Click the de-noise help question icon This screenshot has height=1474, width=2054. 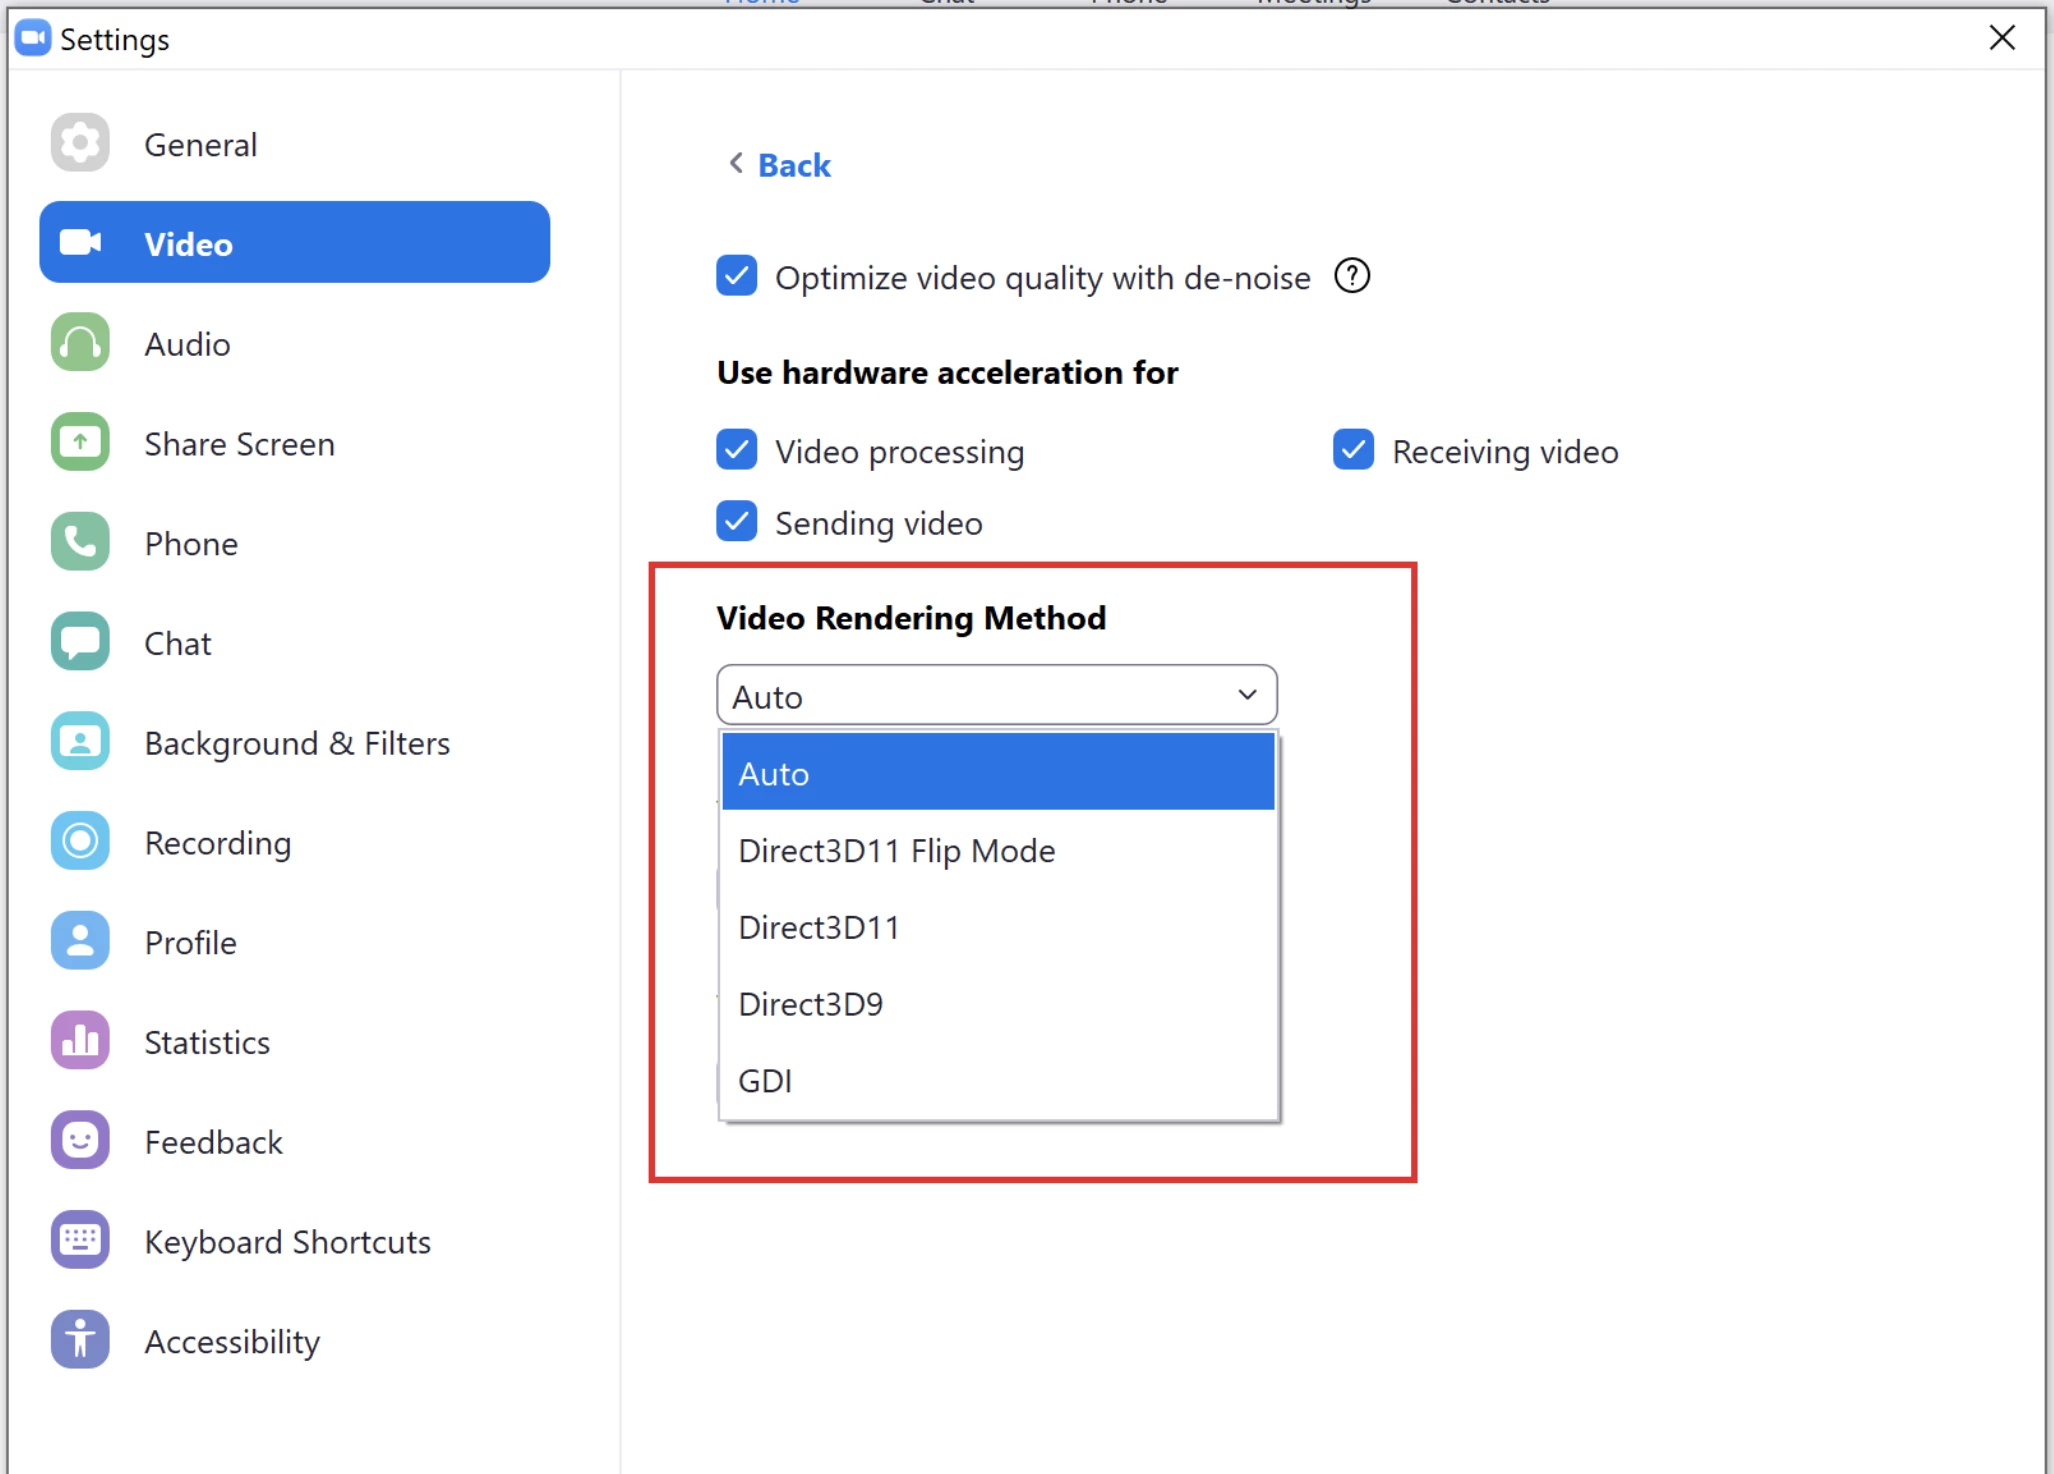[x=1352, y=276]
